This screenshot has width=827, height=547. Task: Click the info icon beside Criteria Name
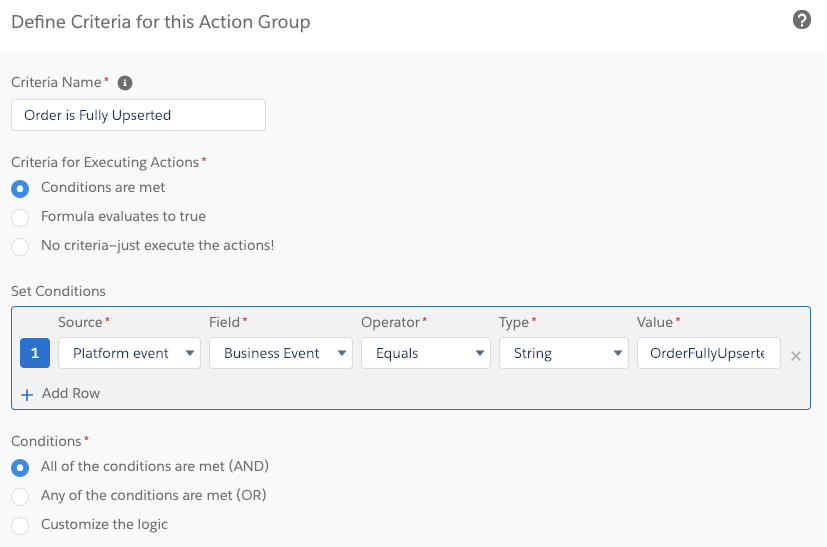(125, 83)
